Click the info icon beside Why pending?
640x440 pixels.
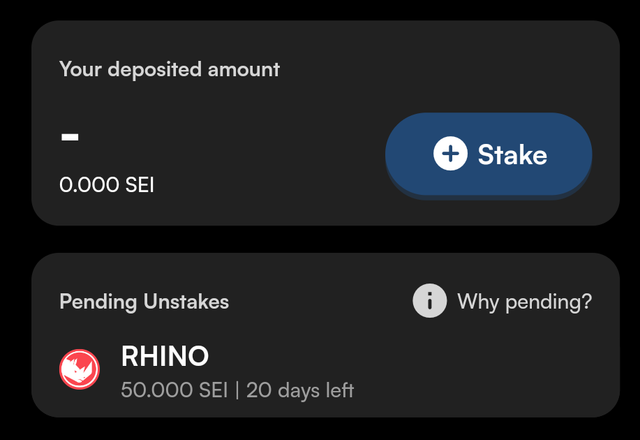click(x=429, y=301)
